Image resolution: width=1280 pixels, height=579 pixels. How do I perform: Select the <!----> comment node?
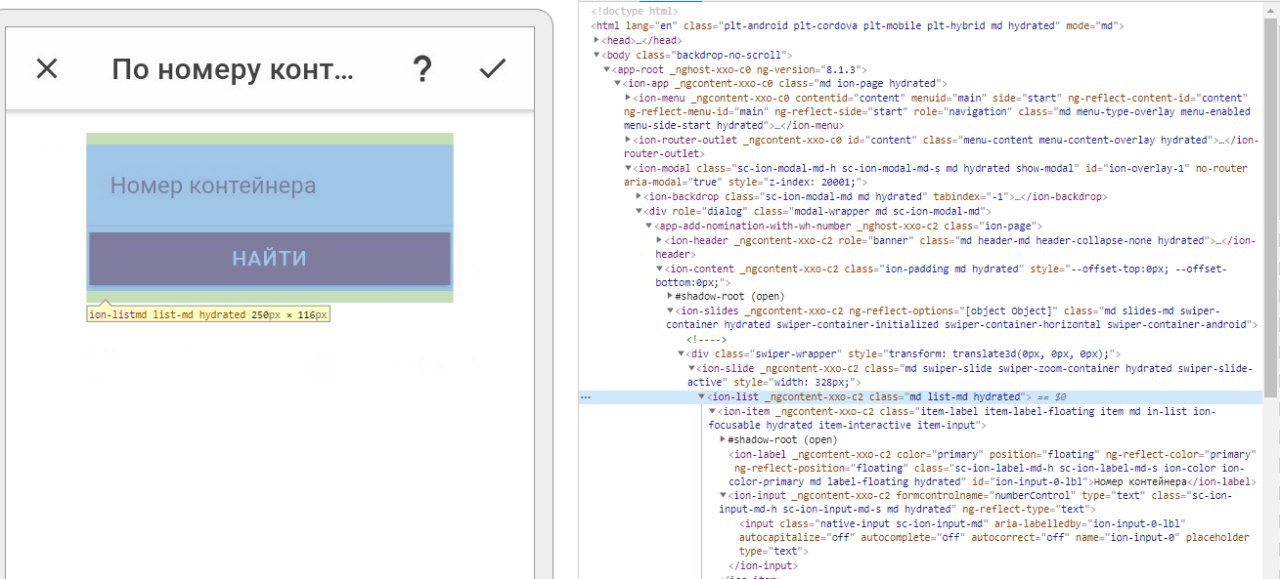[x=705, y=340]
